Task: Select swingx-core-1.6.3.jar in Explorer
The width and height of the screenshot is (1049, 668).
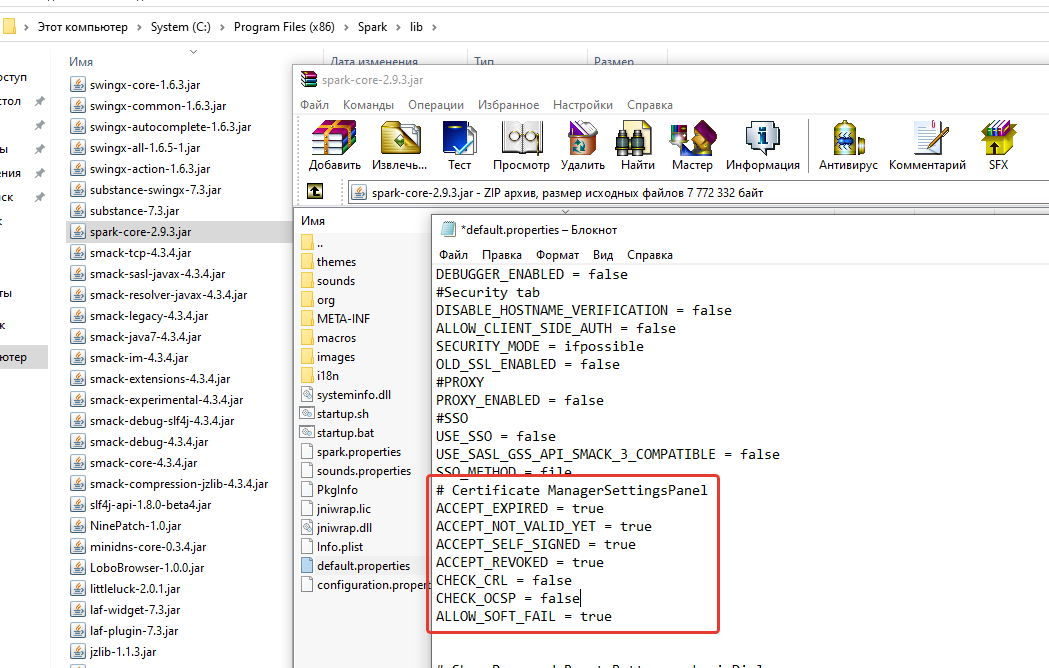Action: (145, 85)
